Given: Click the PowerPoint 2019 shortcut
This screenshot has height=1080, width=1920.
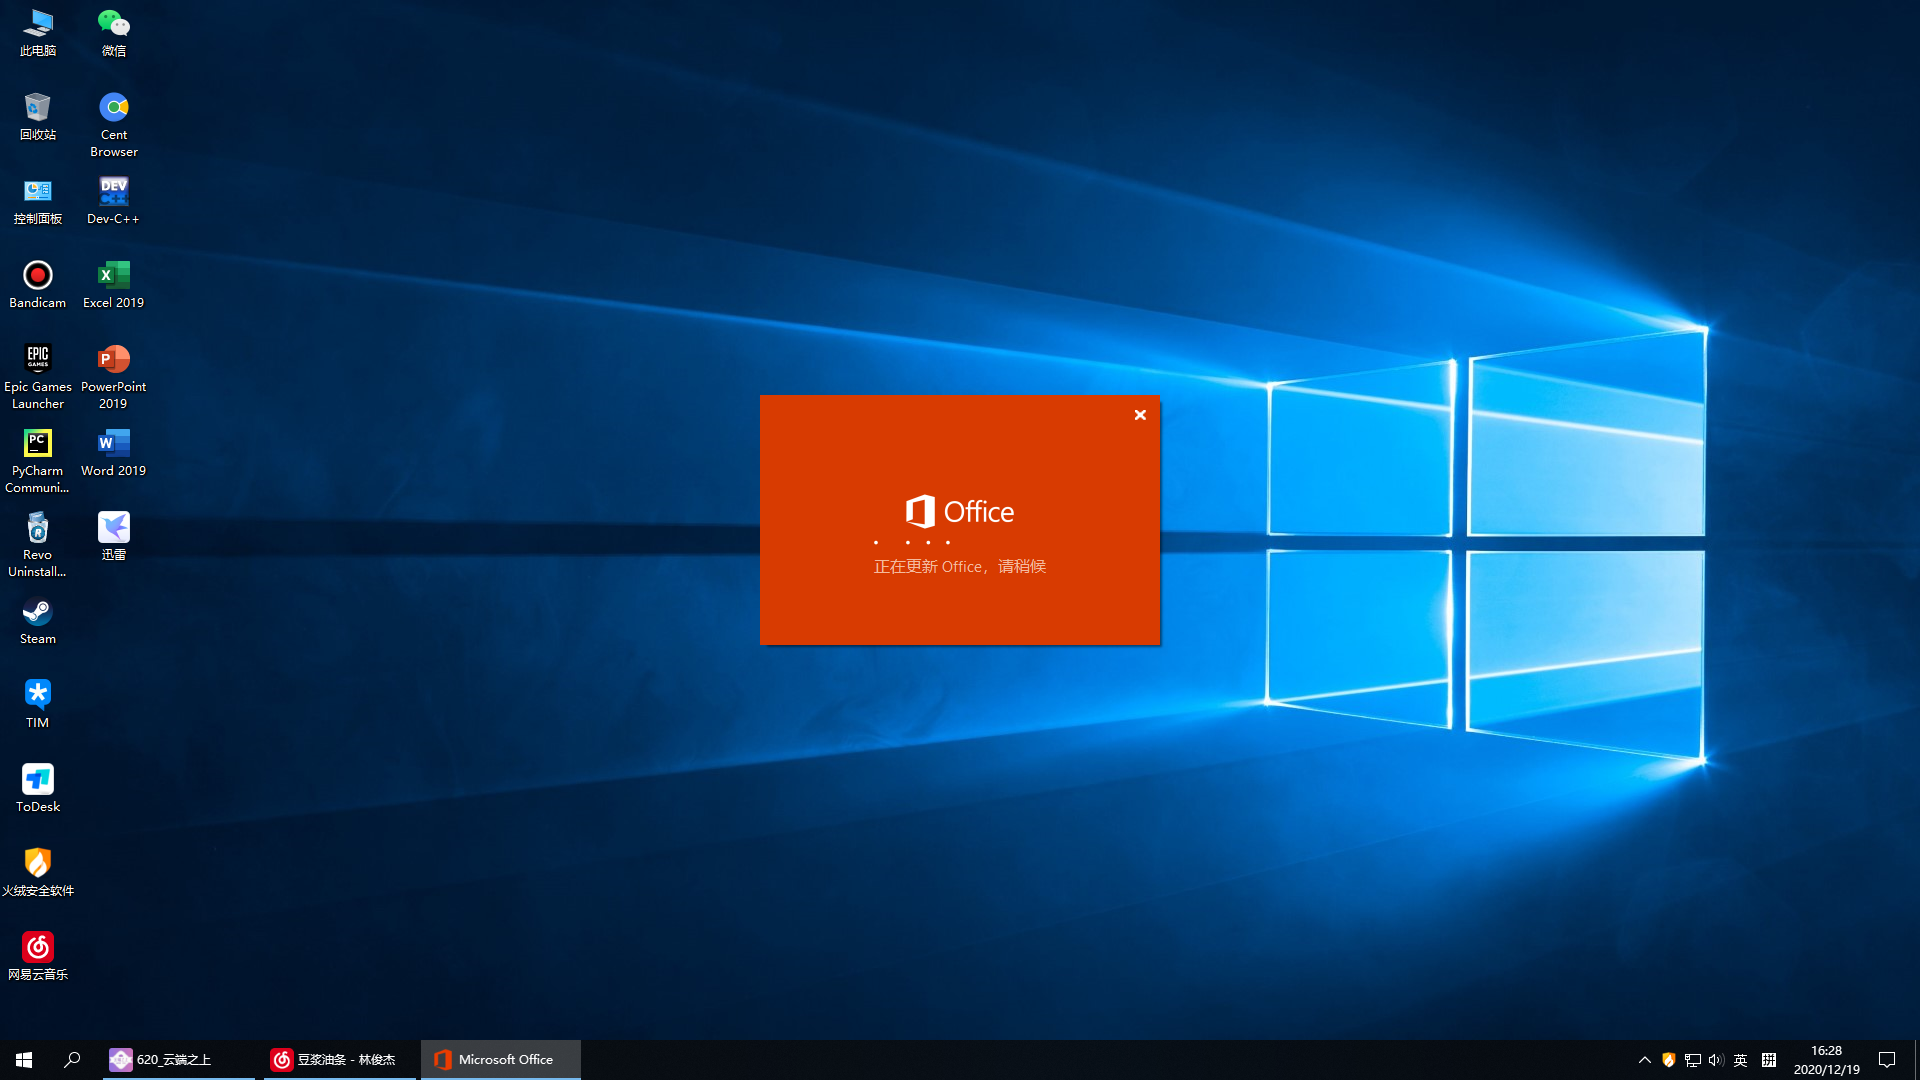Looking at the screenshot, I should (x=114, y=377).
